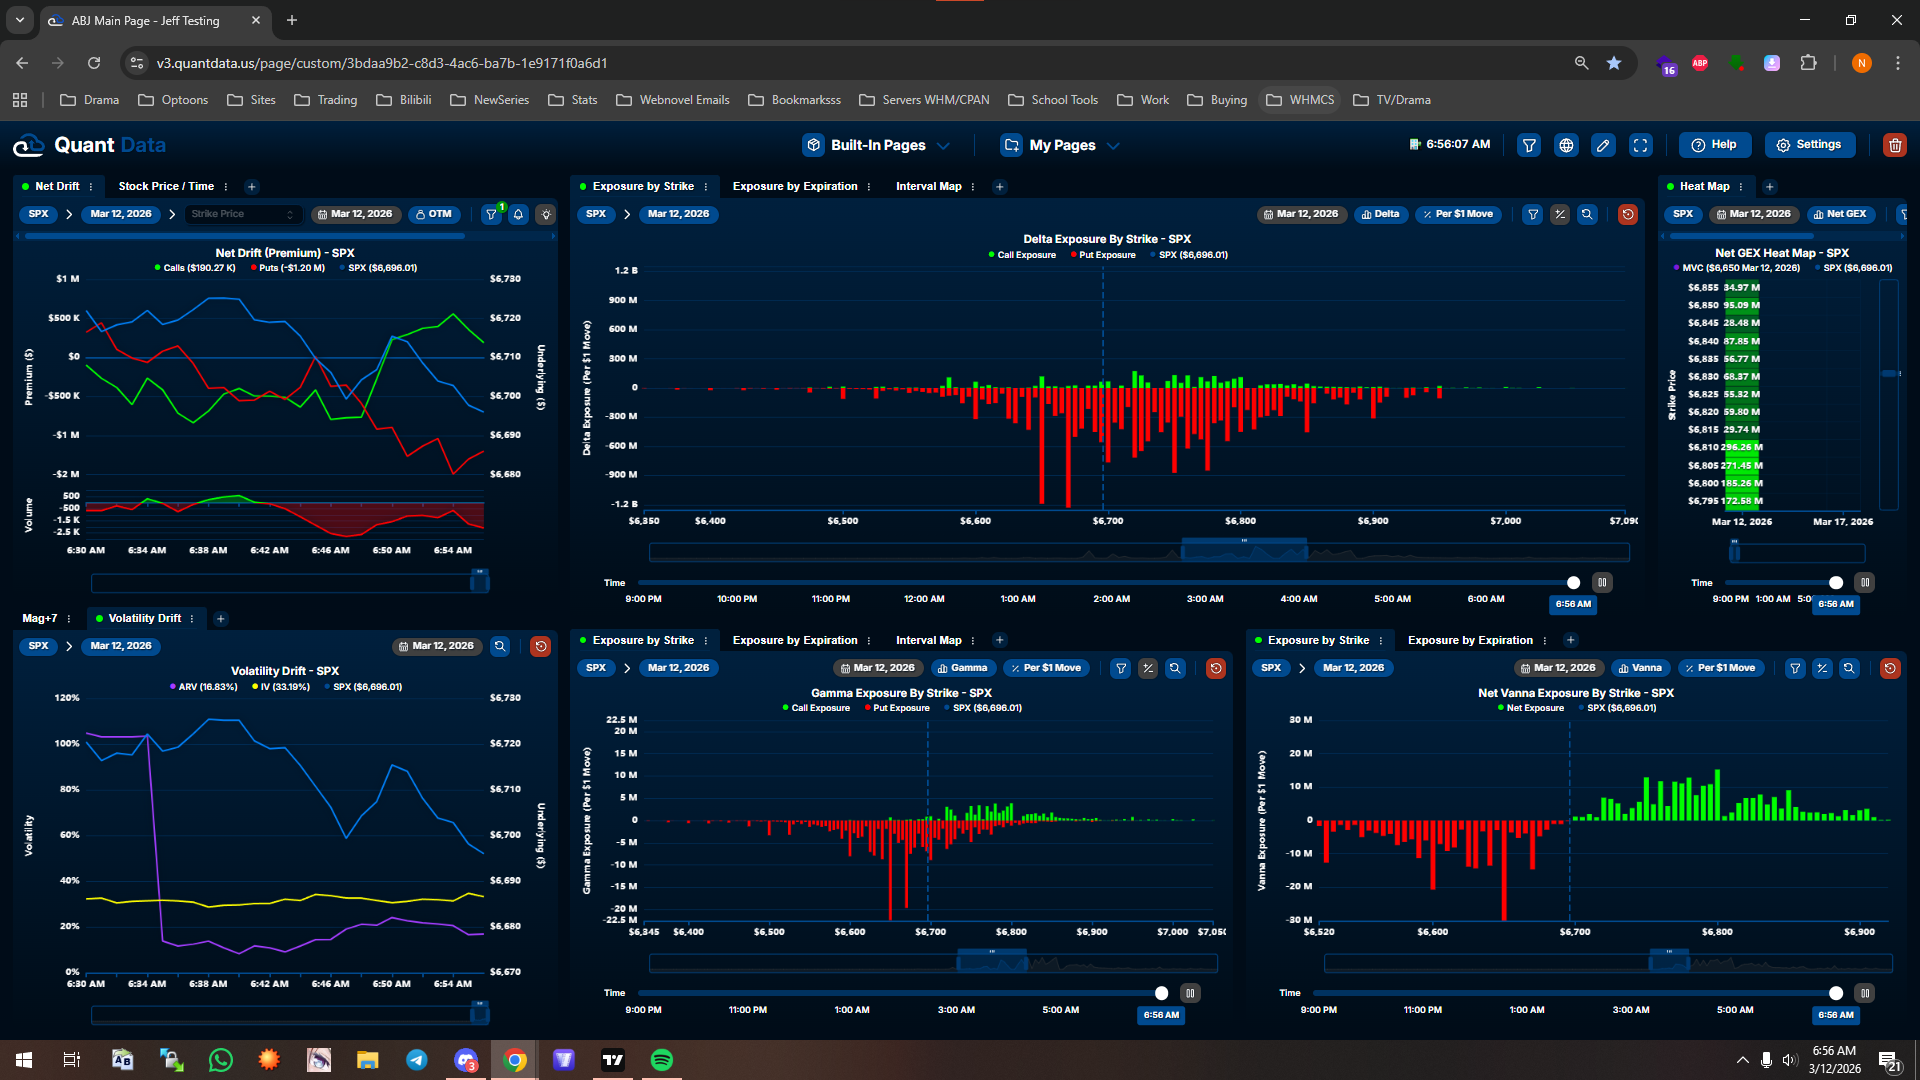Image resolution: width=1920 pixels, height=1080 pixels.
Task: Click the global filter icon in header
Action: click(1529, 145)
